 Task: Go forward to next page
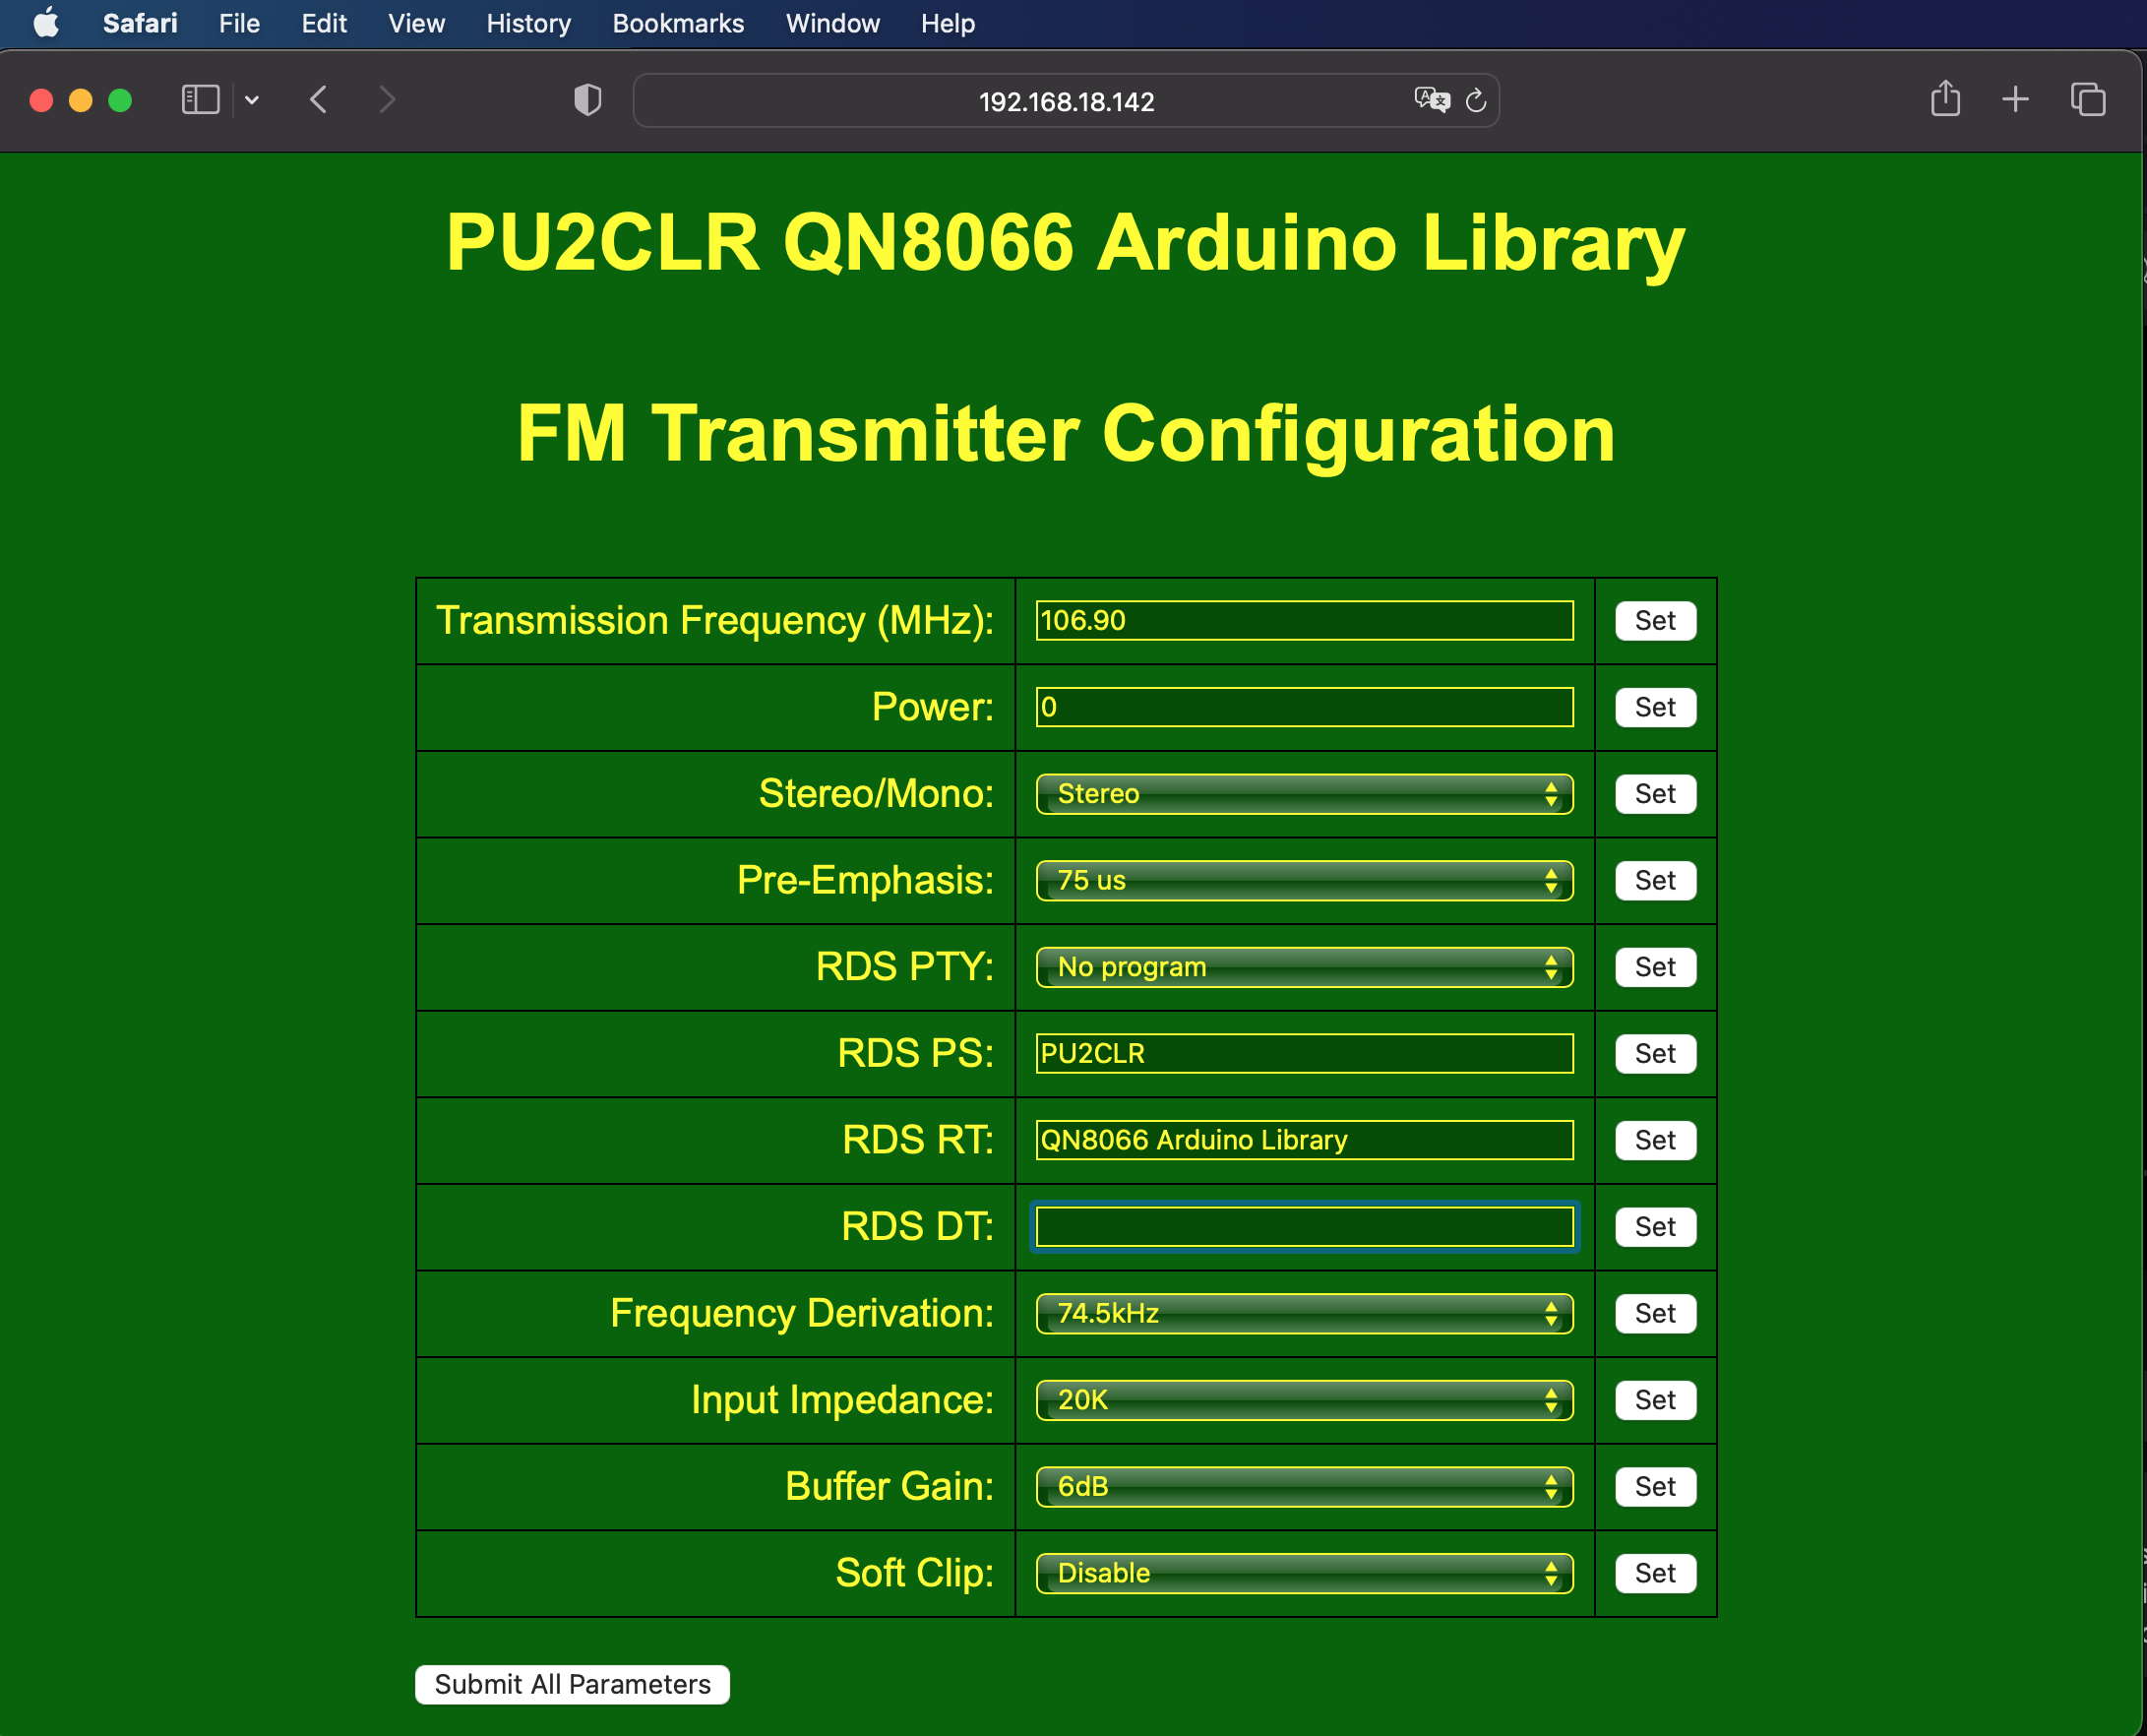point(387,100)
